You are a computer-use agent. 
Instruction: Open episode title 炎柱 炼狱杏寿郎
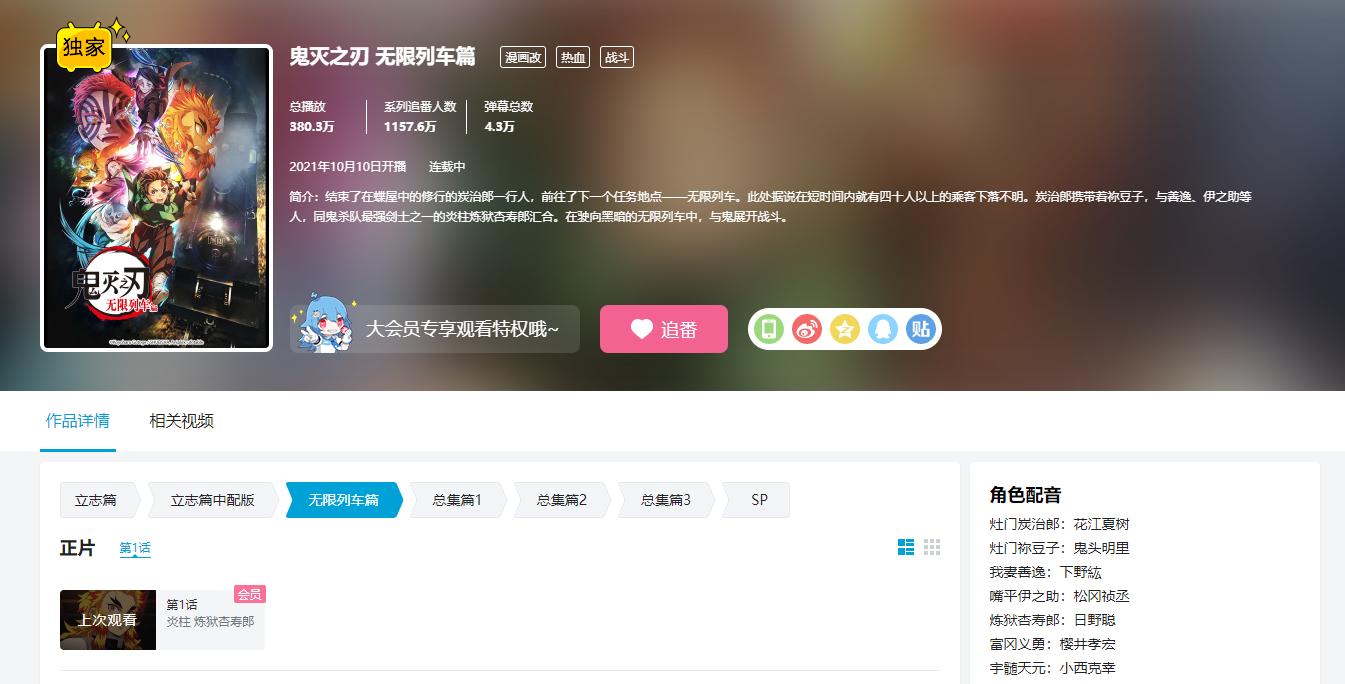(210, 622)
